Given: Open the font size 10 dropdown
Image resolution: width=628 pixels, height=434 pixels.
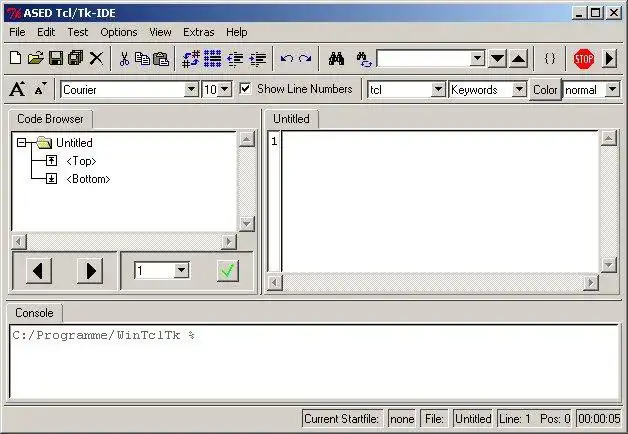Looking at the screenshot, I should pos(225,89).
